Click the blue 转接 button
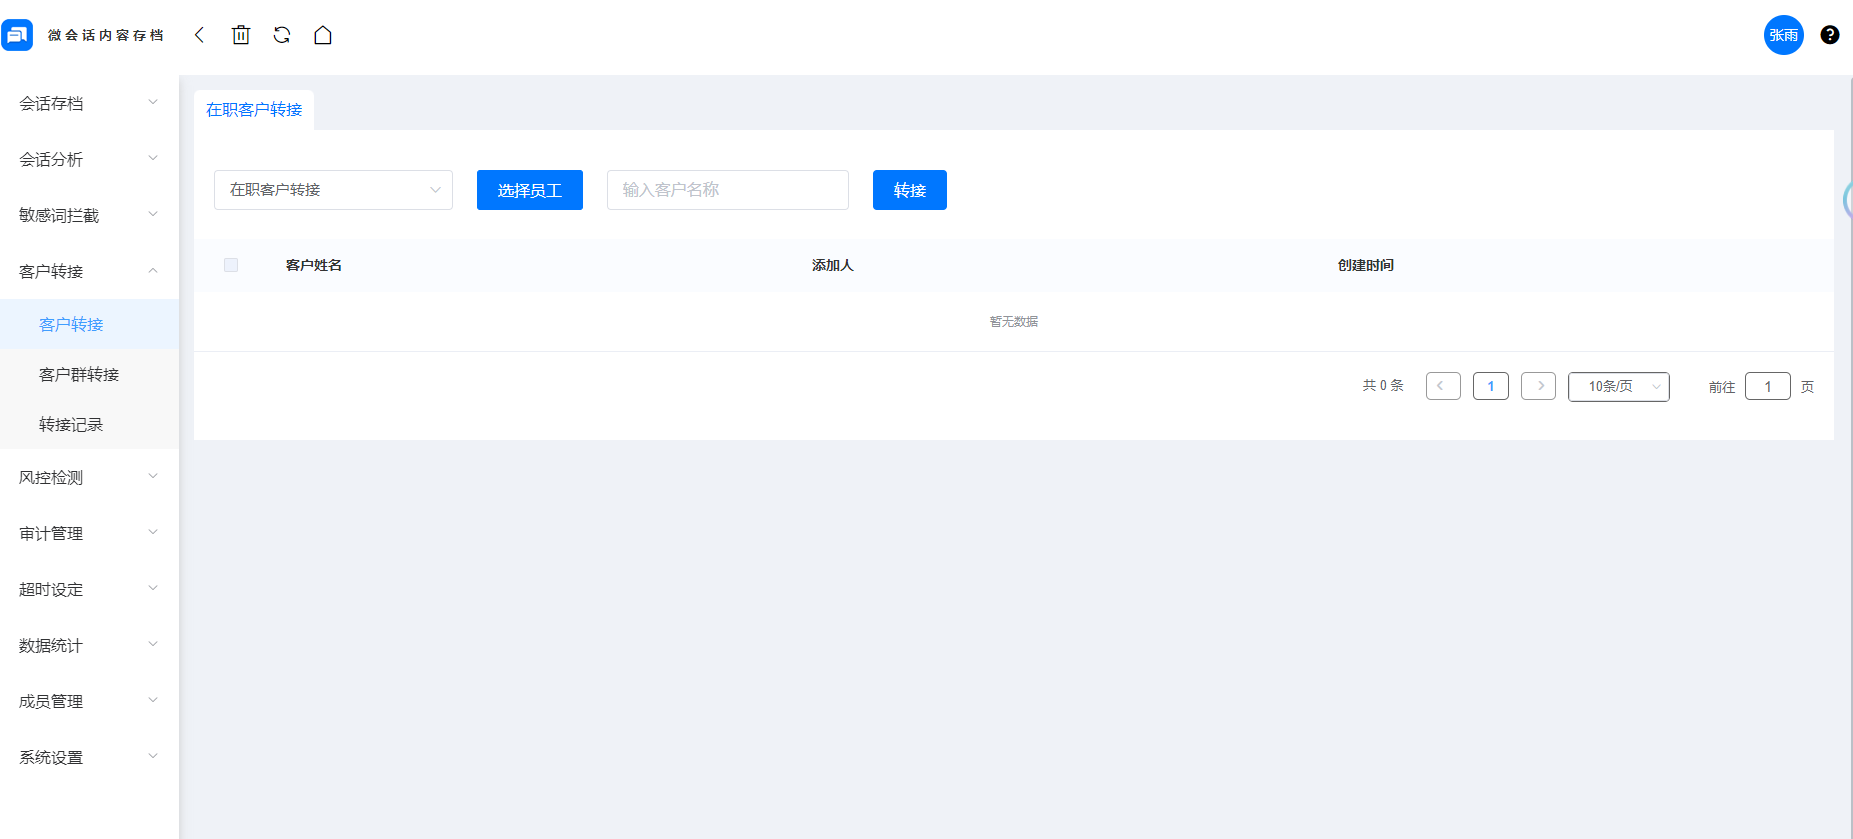Image resolution: width=1853 pixels, height=839 pixels. point(909,190)
